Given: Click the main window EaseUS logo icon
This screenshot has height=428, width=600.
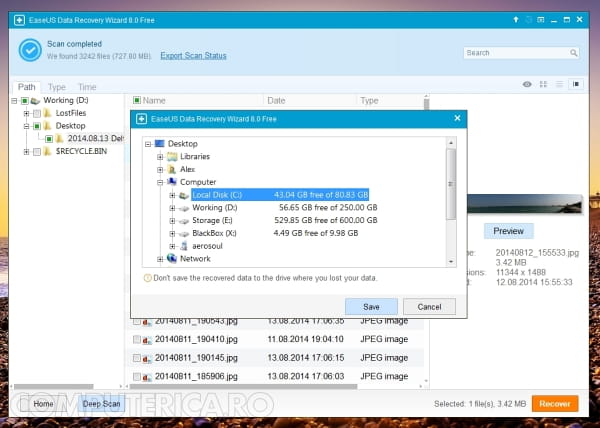Looking at the screenshot, I should pyautogui.click(x=19, y=20).
